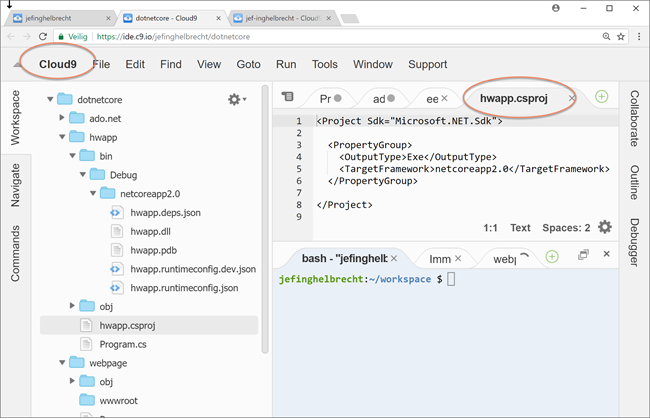650x419 pixels.
Task: Open the Navigate side panel
Action: (x=15, y=185)
